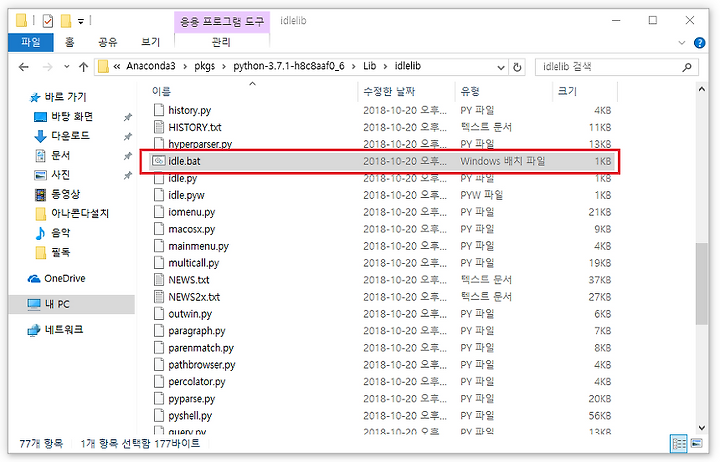Select the file pyshell.py
The image size is (720, 462).
tap(190, 416)
